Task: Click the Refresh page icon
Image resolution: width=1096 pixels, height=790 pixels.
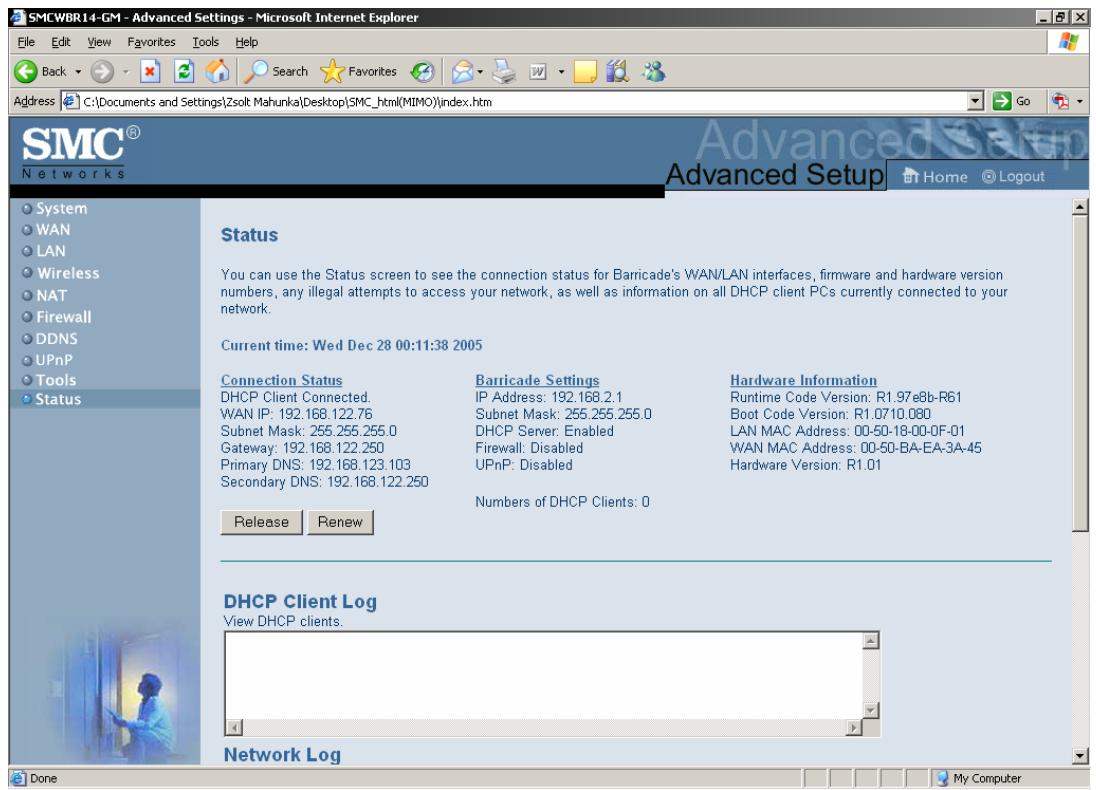Action: tap(184, 71)
